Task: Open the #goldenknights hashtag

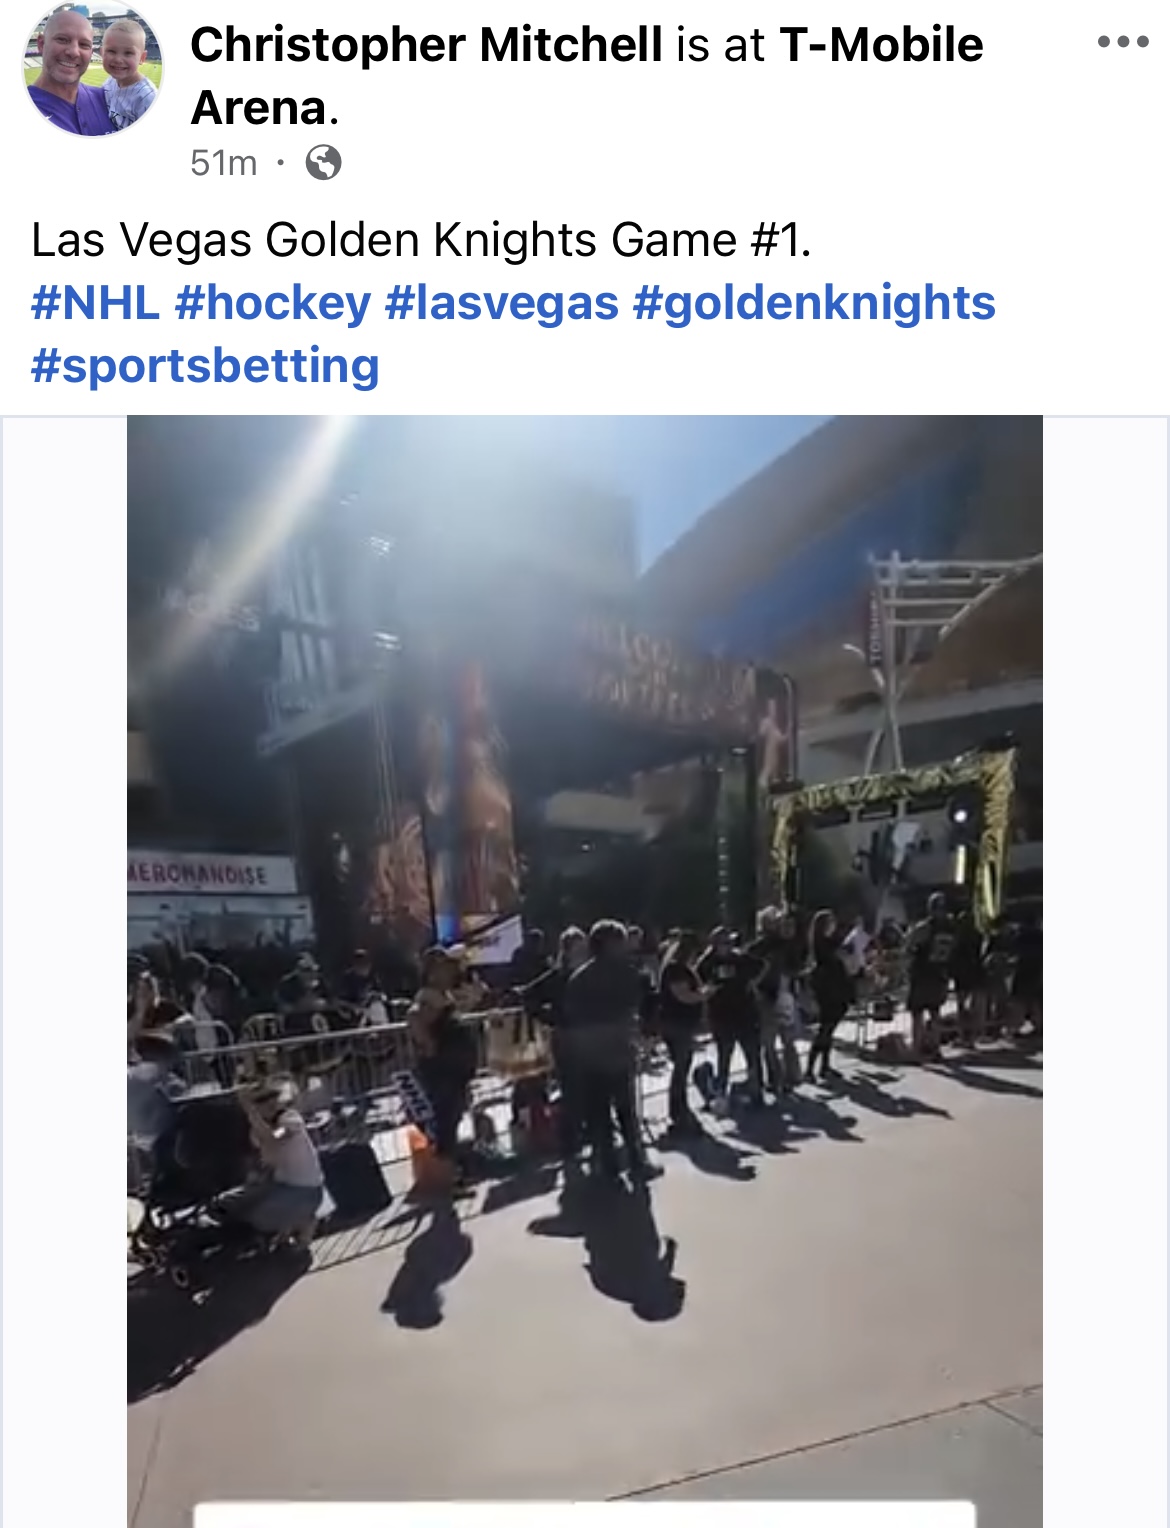Action: [x=814, y=302]
